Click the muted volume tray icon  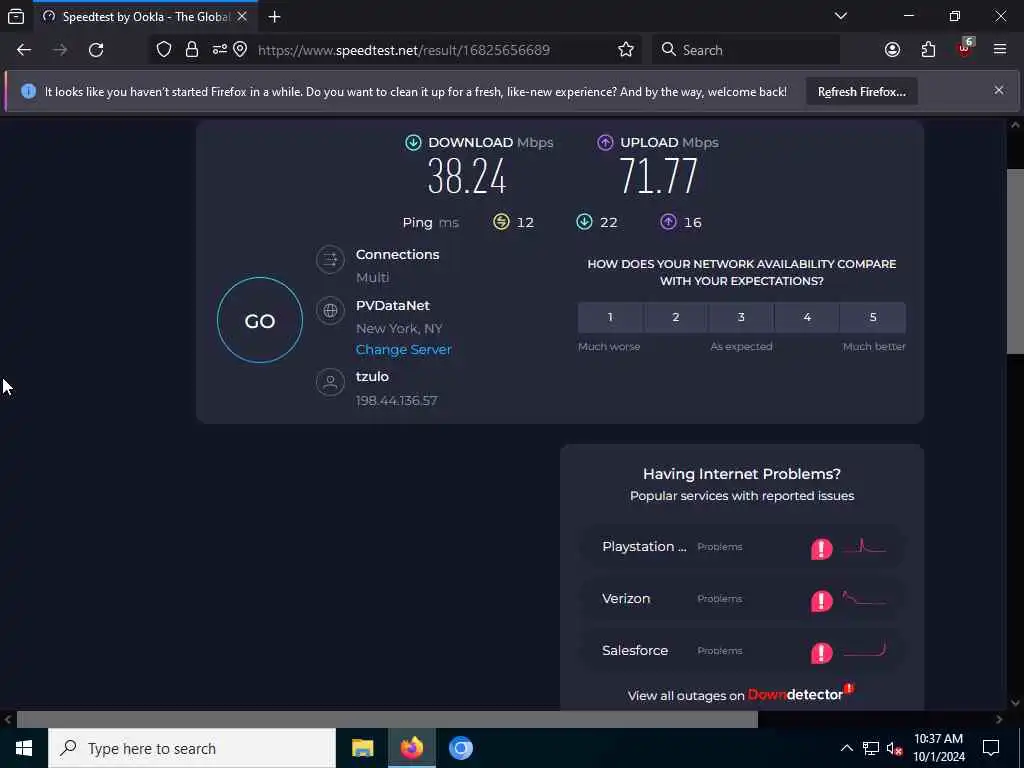pyautogui.click(x=894, y=748)
